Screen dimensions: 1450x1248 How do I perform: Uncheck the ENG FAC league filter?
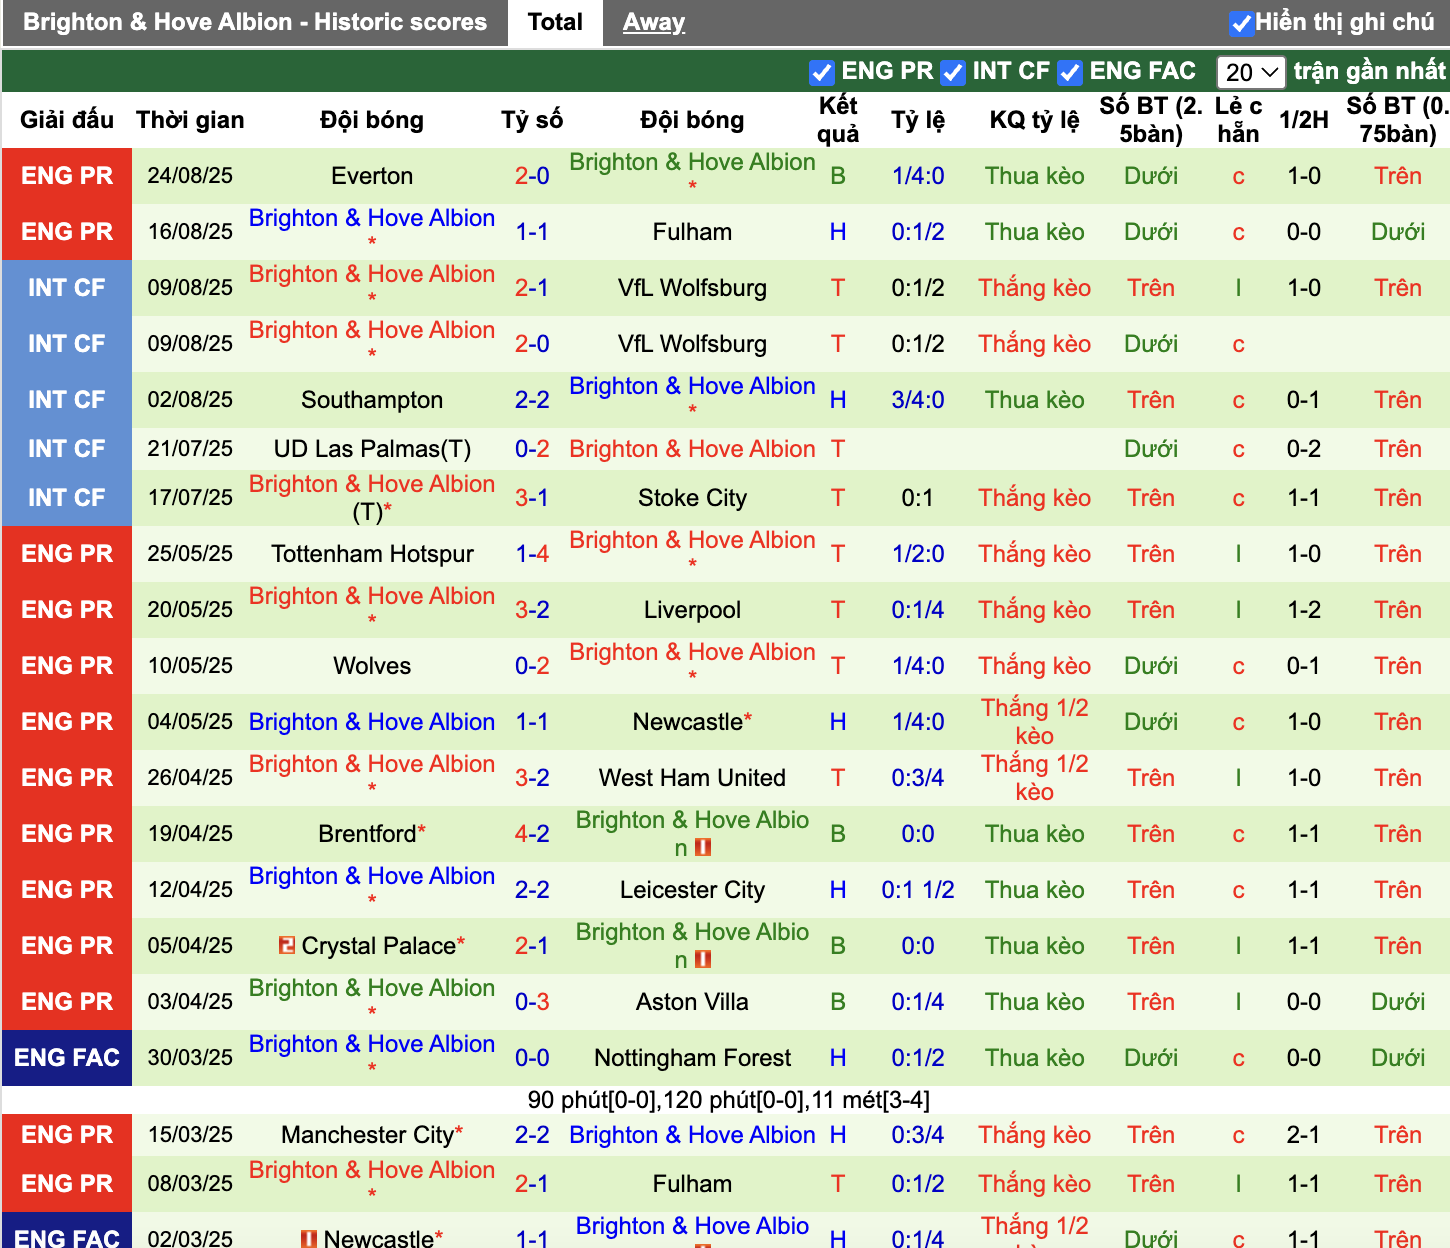click(1070, 72)
